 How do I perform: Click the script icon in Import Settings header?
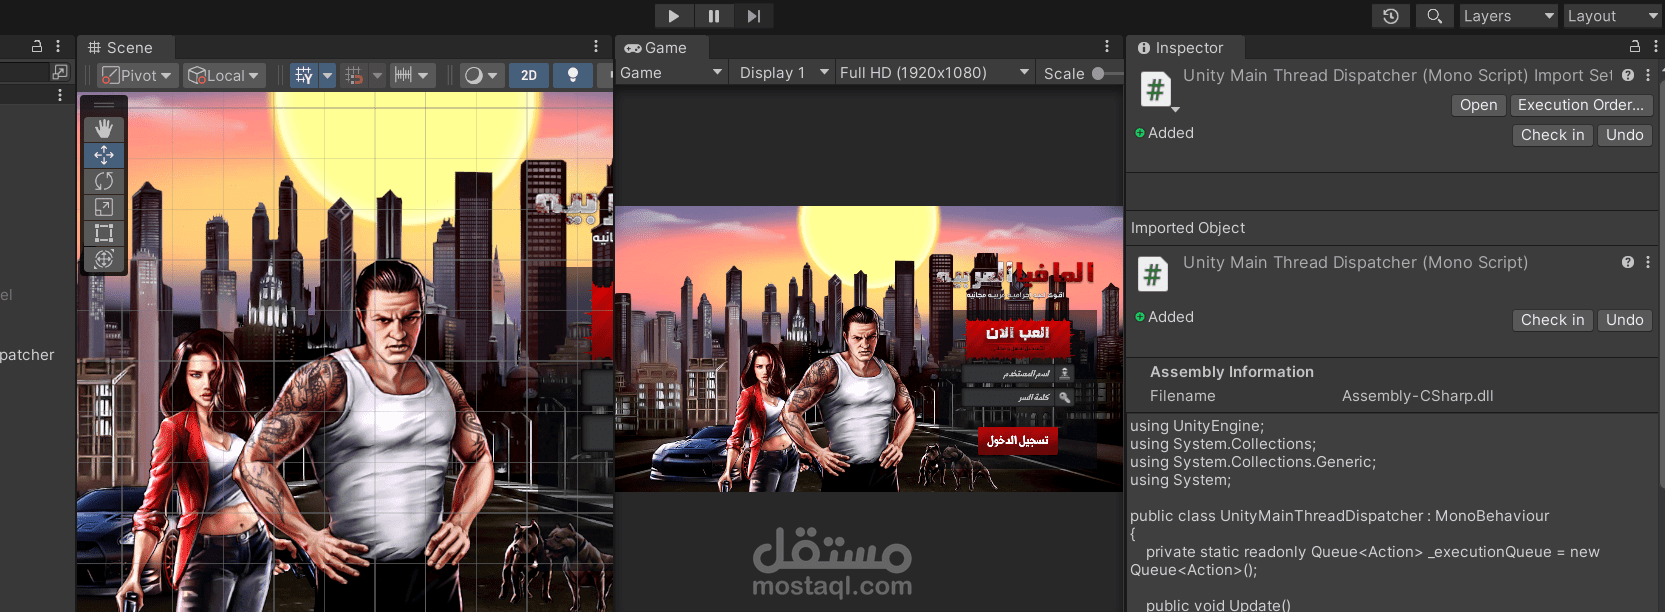coord(1156,90)
